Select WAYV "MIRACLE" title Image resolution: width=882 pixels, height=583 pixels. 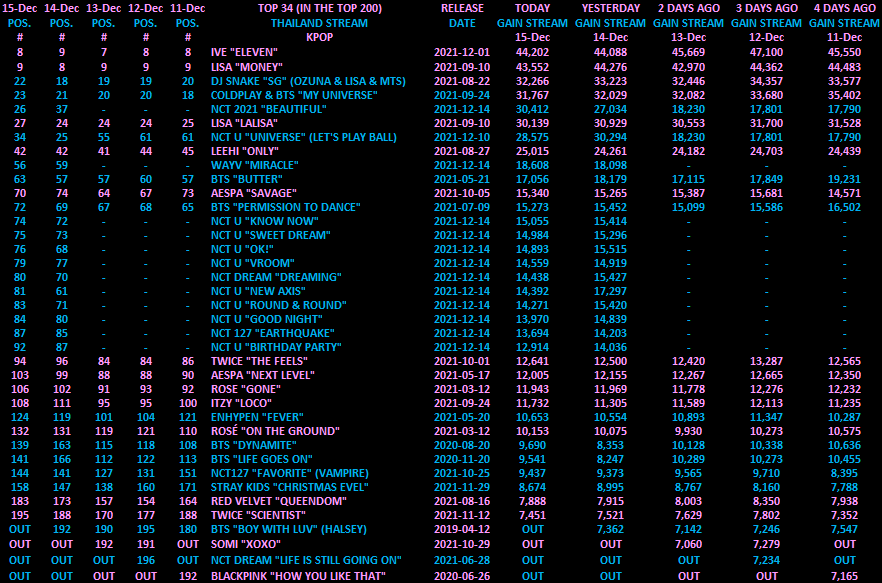[x=255, y=165]
